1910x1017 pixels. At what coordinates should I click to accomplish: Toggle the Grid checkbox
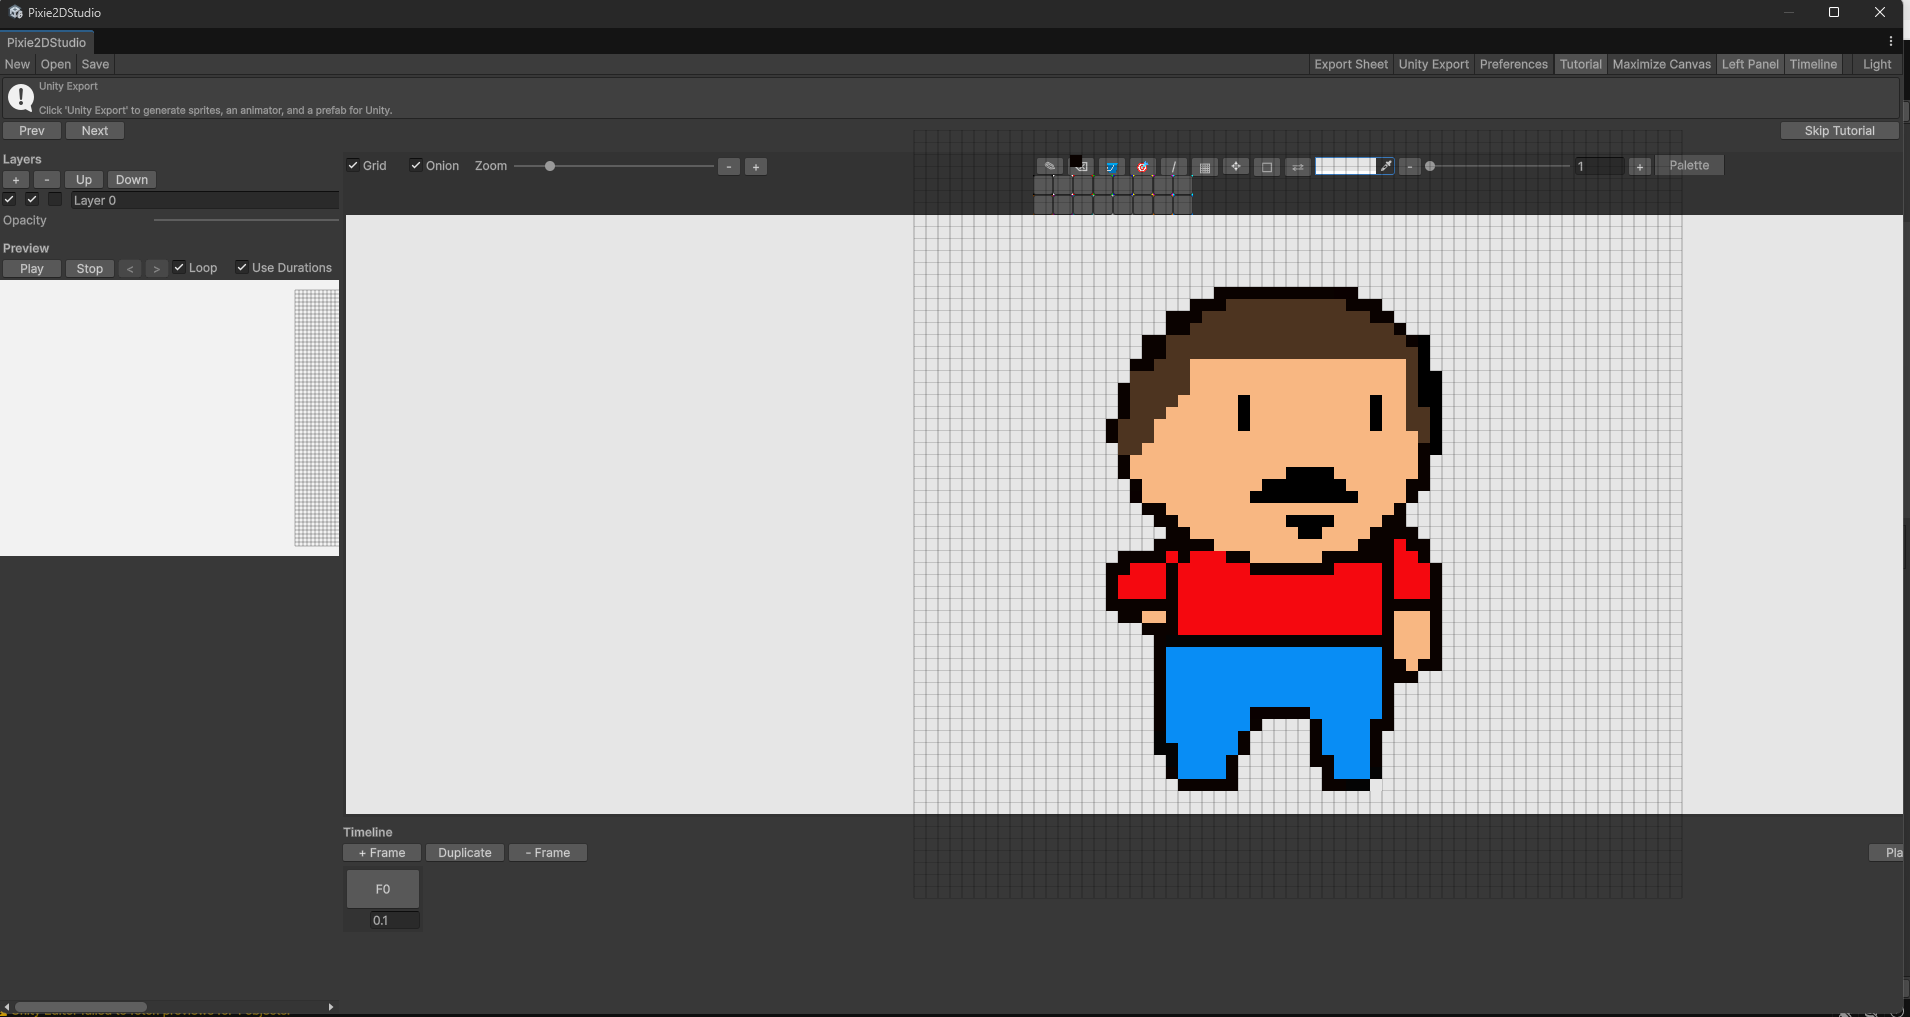tap(353, 165)
